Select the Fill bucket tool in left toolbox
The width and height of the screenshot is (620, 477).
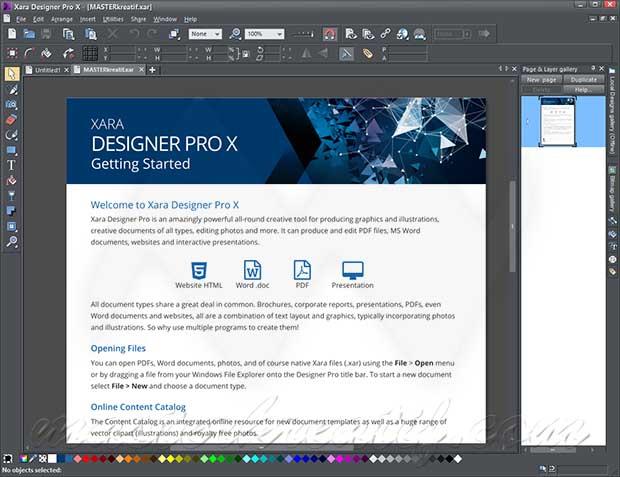point(11,181)
